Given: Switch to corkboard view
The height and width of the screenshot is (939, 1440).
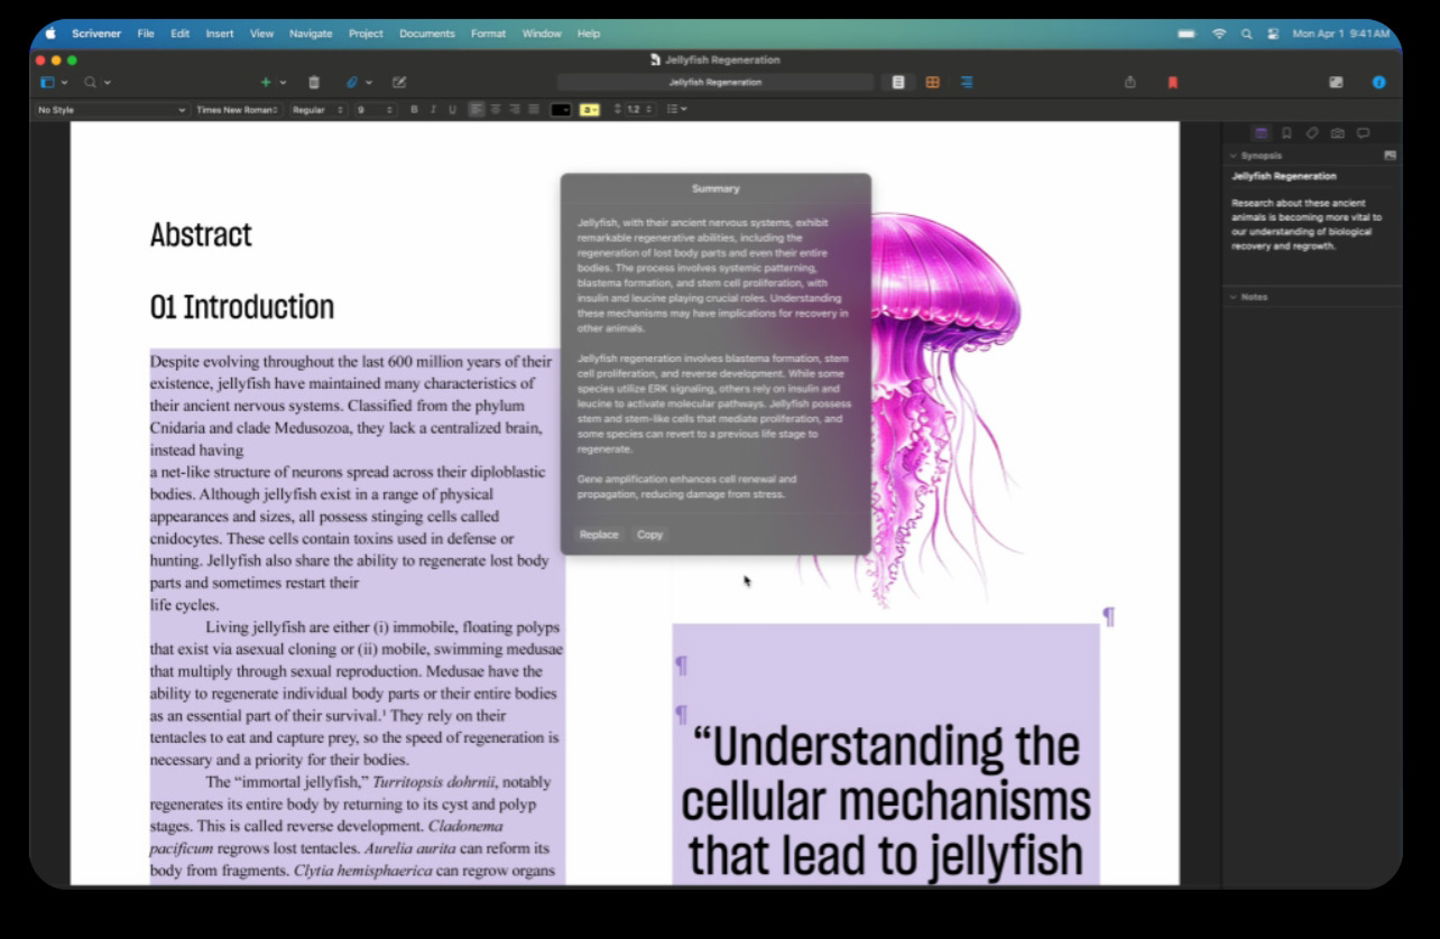Looking at the screenshot, I should [x=932, y=82].
